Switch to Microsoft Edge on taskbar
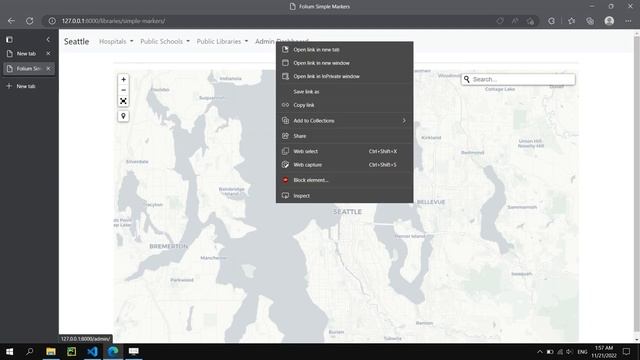The image size is (640, 360). click(113, 351)
